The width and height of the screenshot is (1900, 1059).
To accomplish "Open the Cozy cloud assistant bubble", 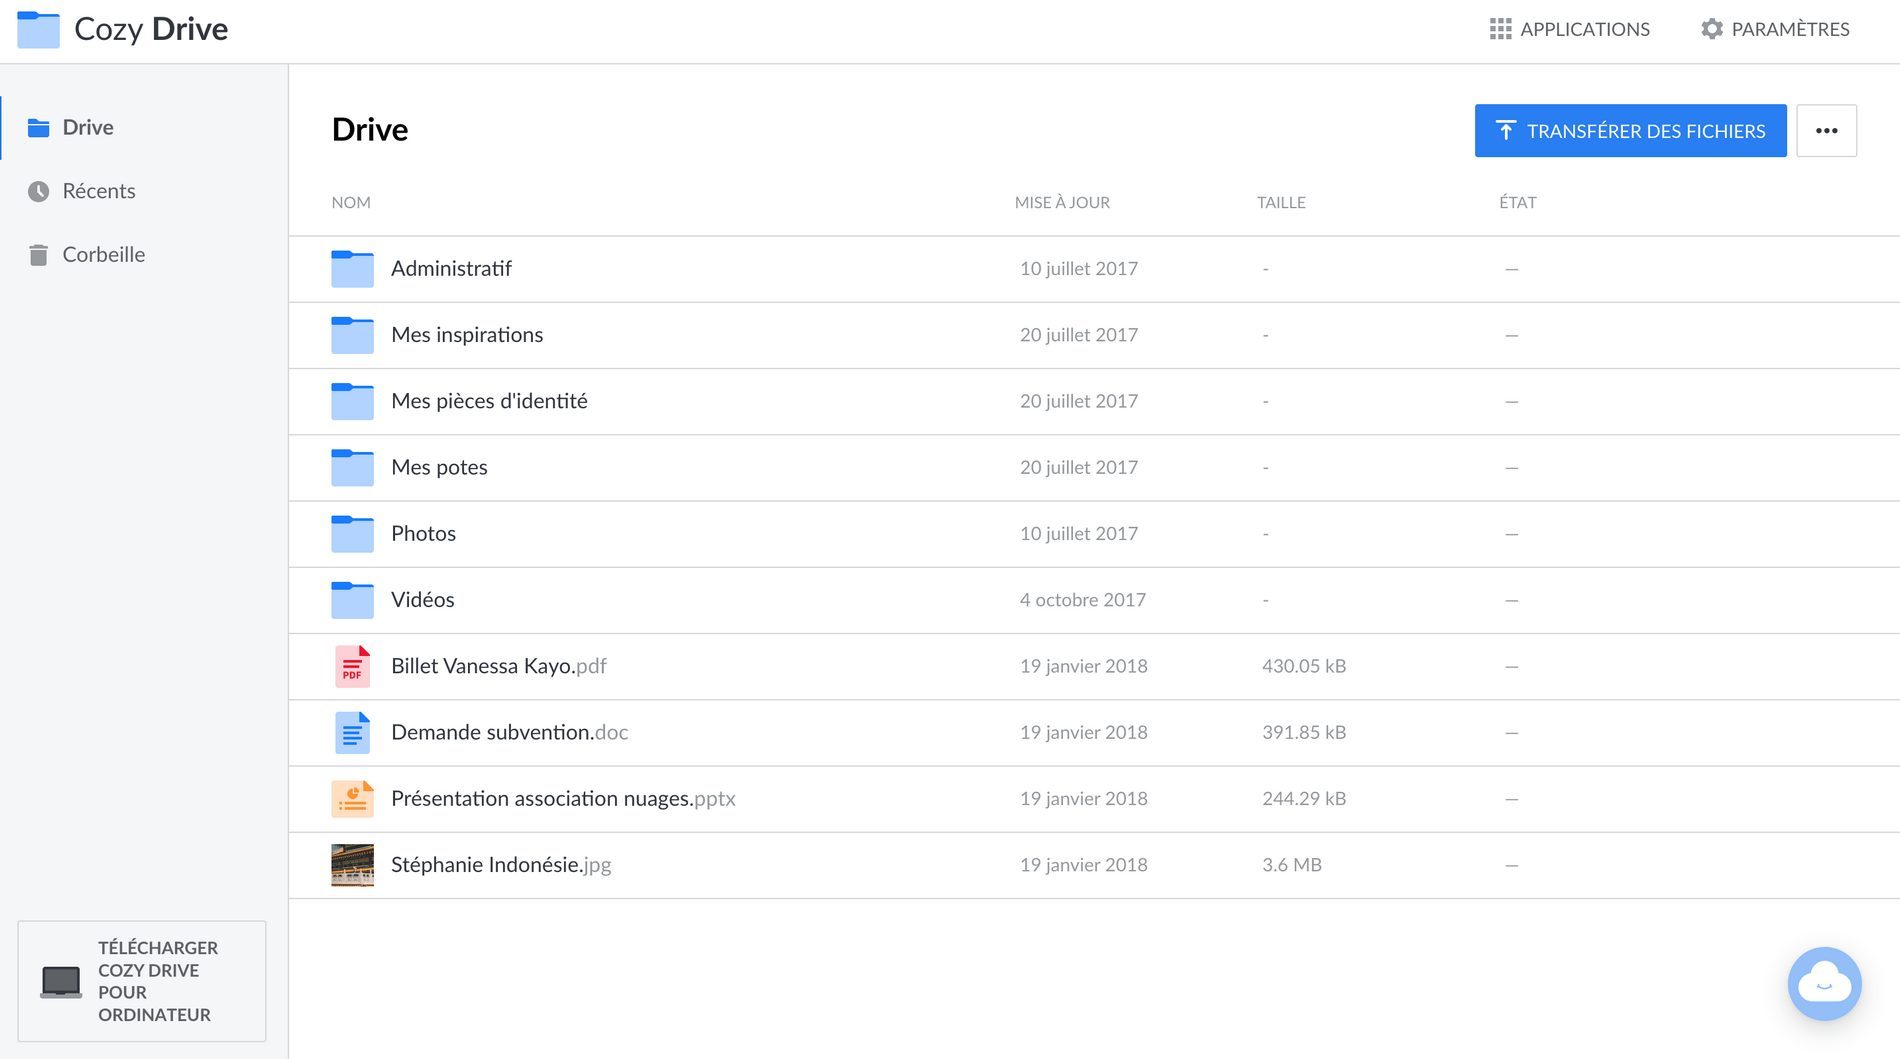I will tap(1824, 984).
